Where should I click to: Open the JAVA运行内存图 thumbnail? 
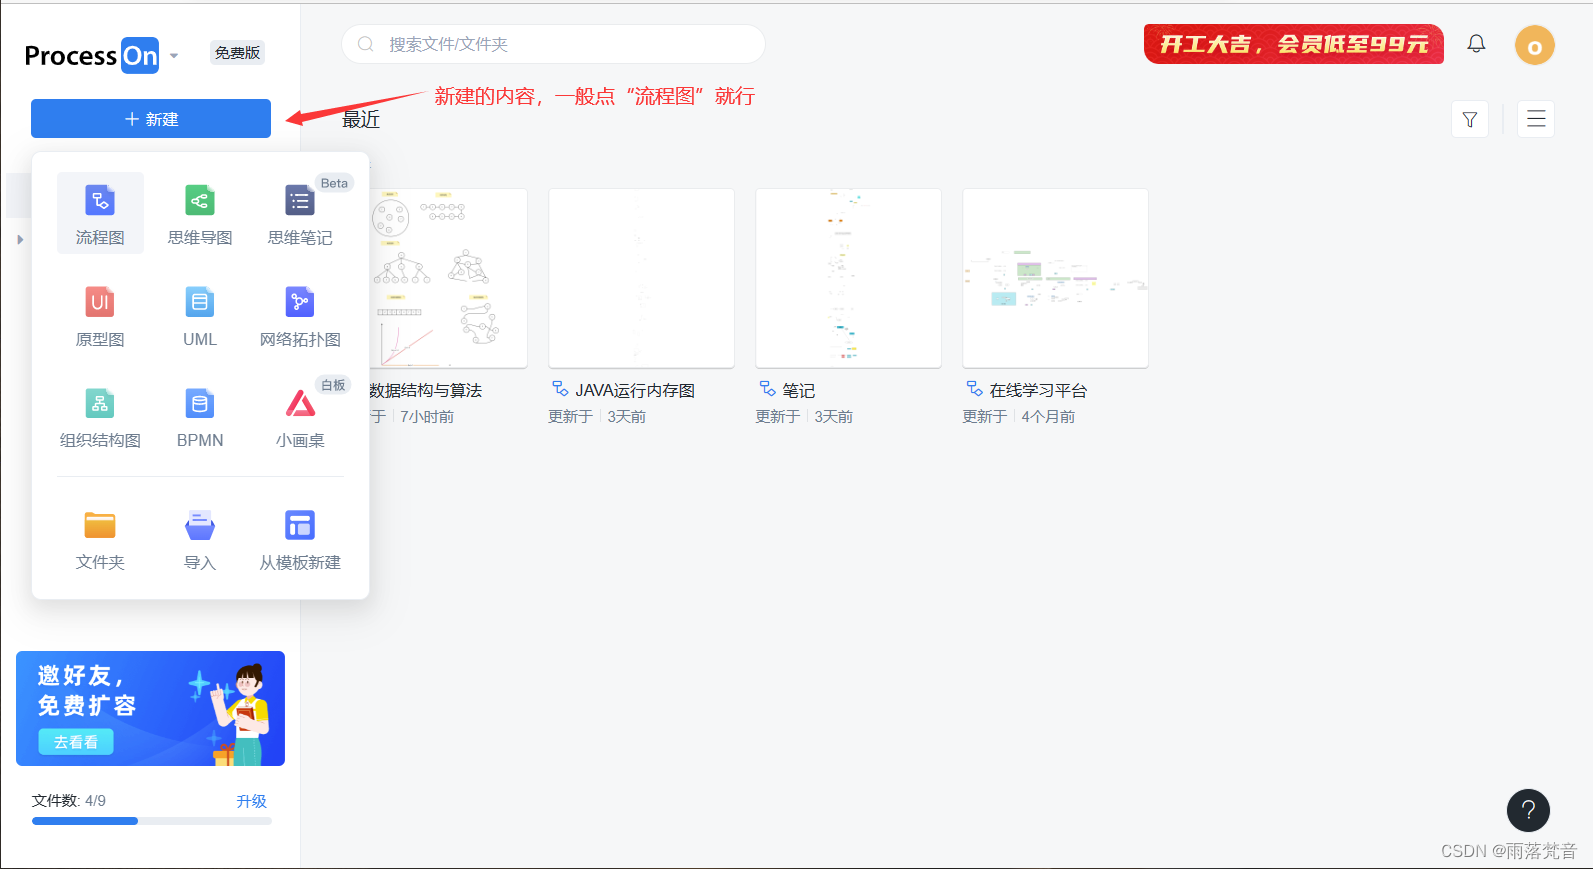click(x=641, y=278)
